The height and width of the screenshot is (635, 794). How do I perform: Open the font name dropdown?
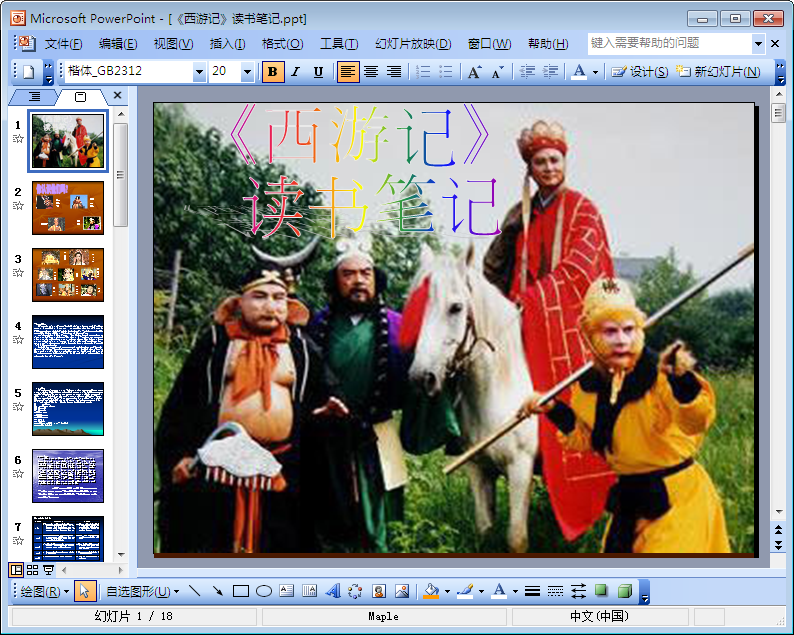pyautogui.click(x=199, y=72)
